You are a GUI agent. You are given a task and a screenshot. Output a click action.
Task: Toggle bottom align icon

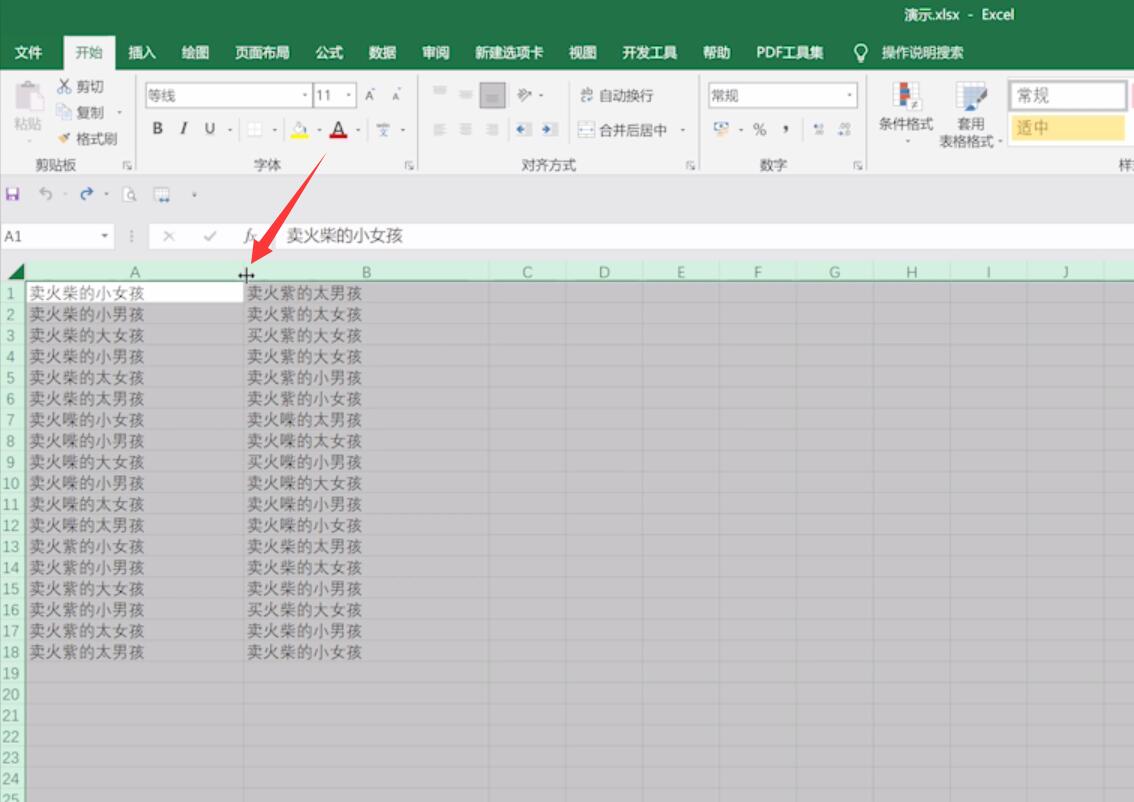click(x=493, y=95)
